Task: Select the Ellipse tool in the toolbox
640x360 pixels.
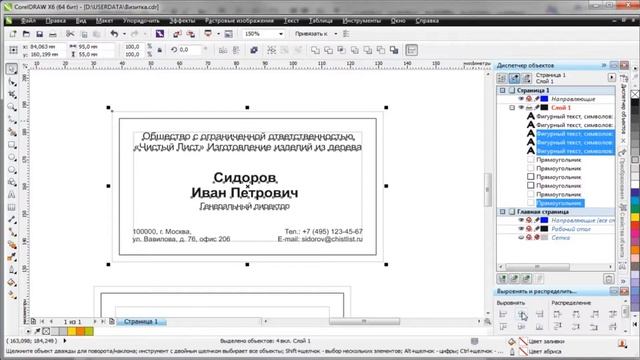Action: (12, 158)
